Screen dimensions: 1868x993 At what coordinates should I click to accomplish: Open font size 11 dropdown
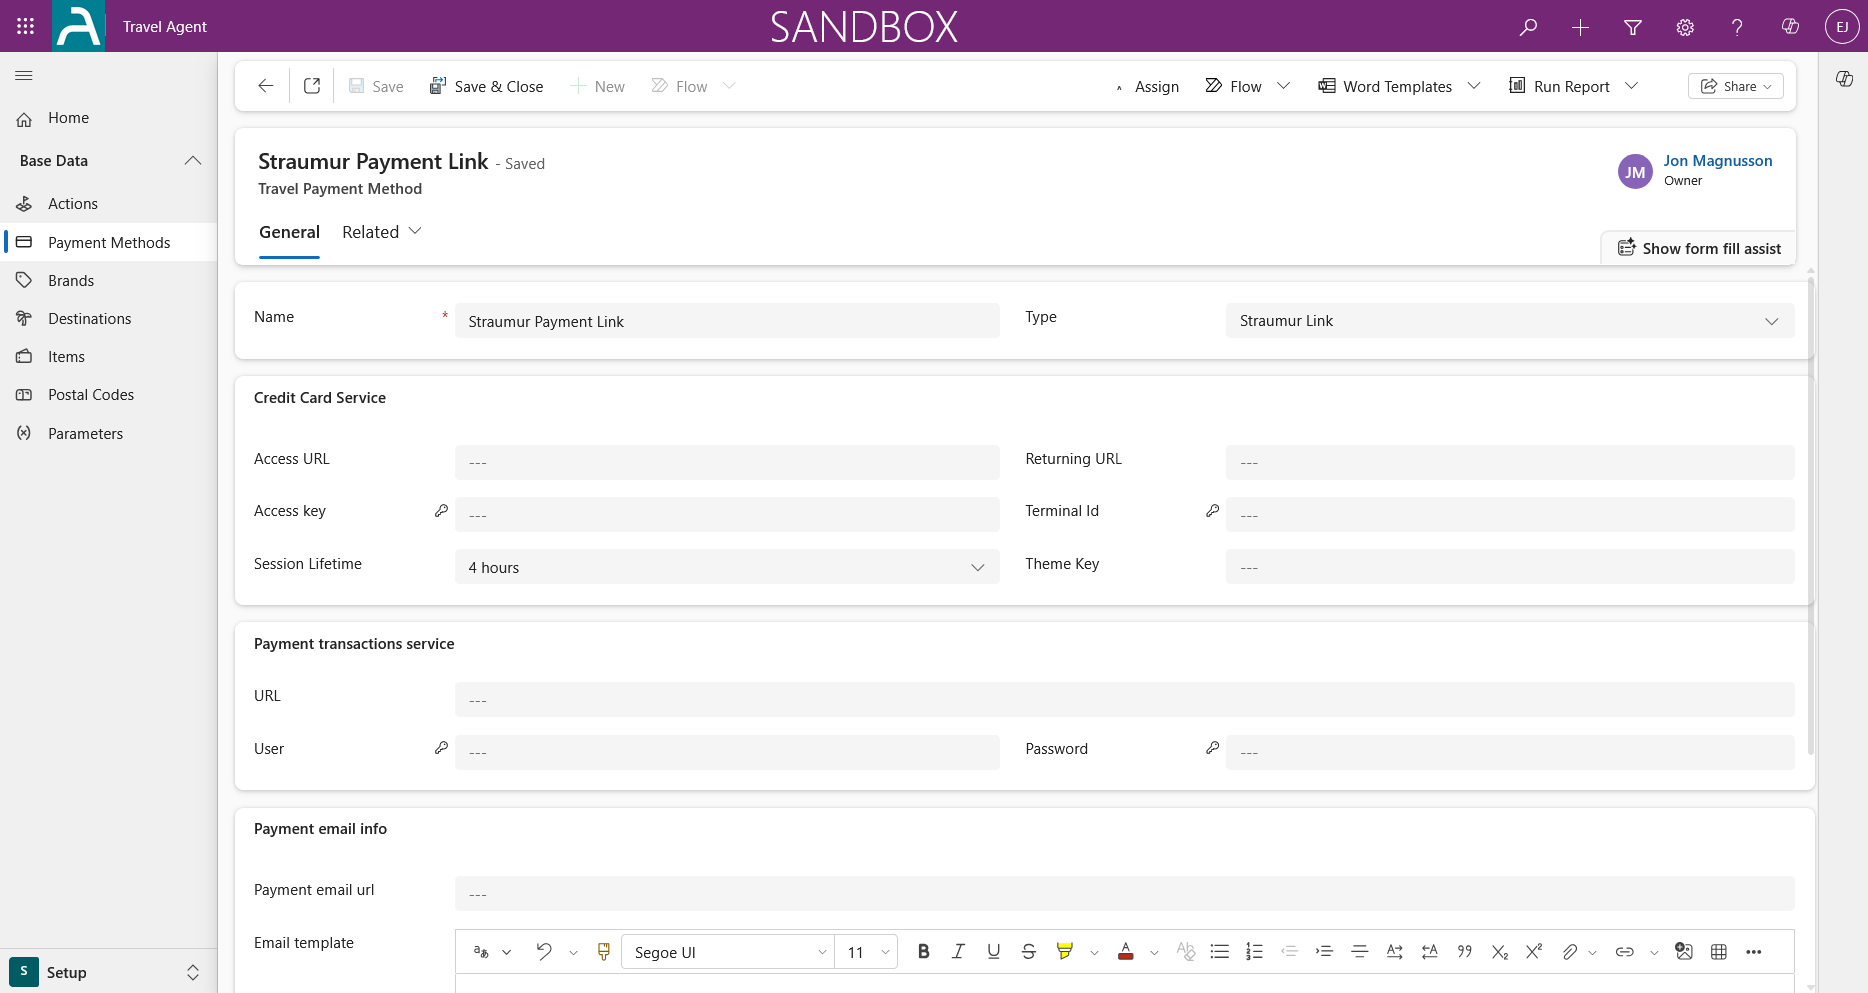(x=866, y=952)
